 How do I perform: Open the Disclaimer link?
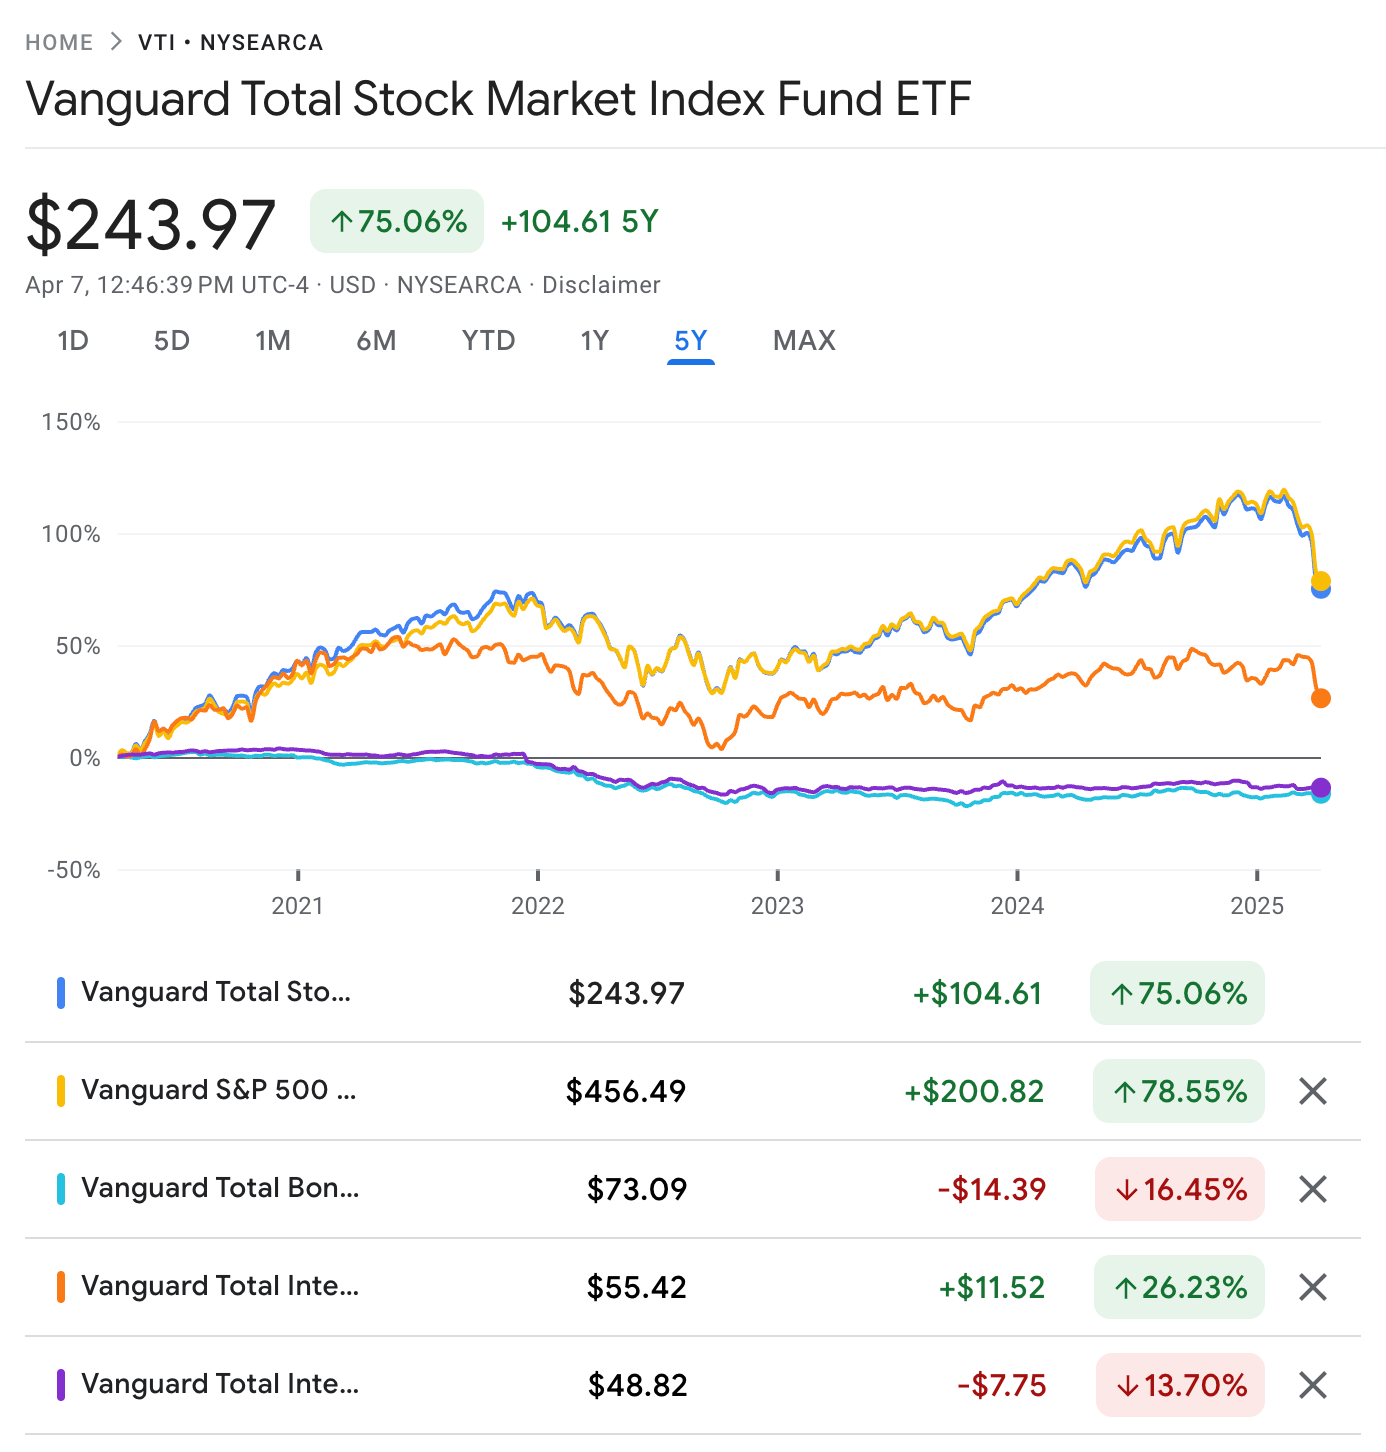(x=601, y=285)
